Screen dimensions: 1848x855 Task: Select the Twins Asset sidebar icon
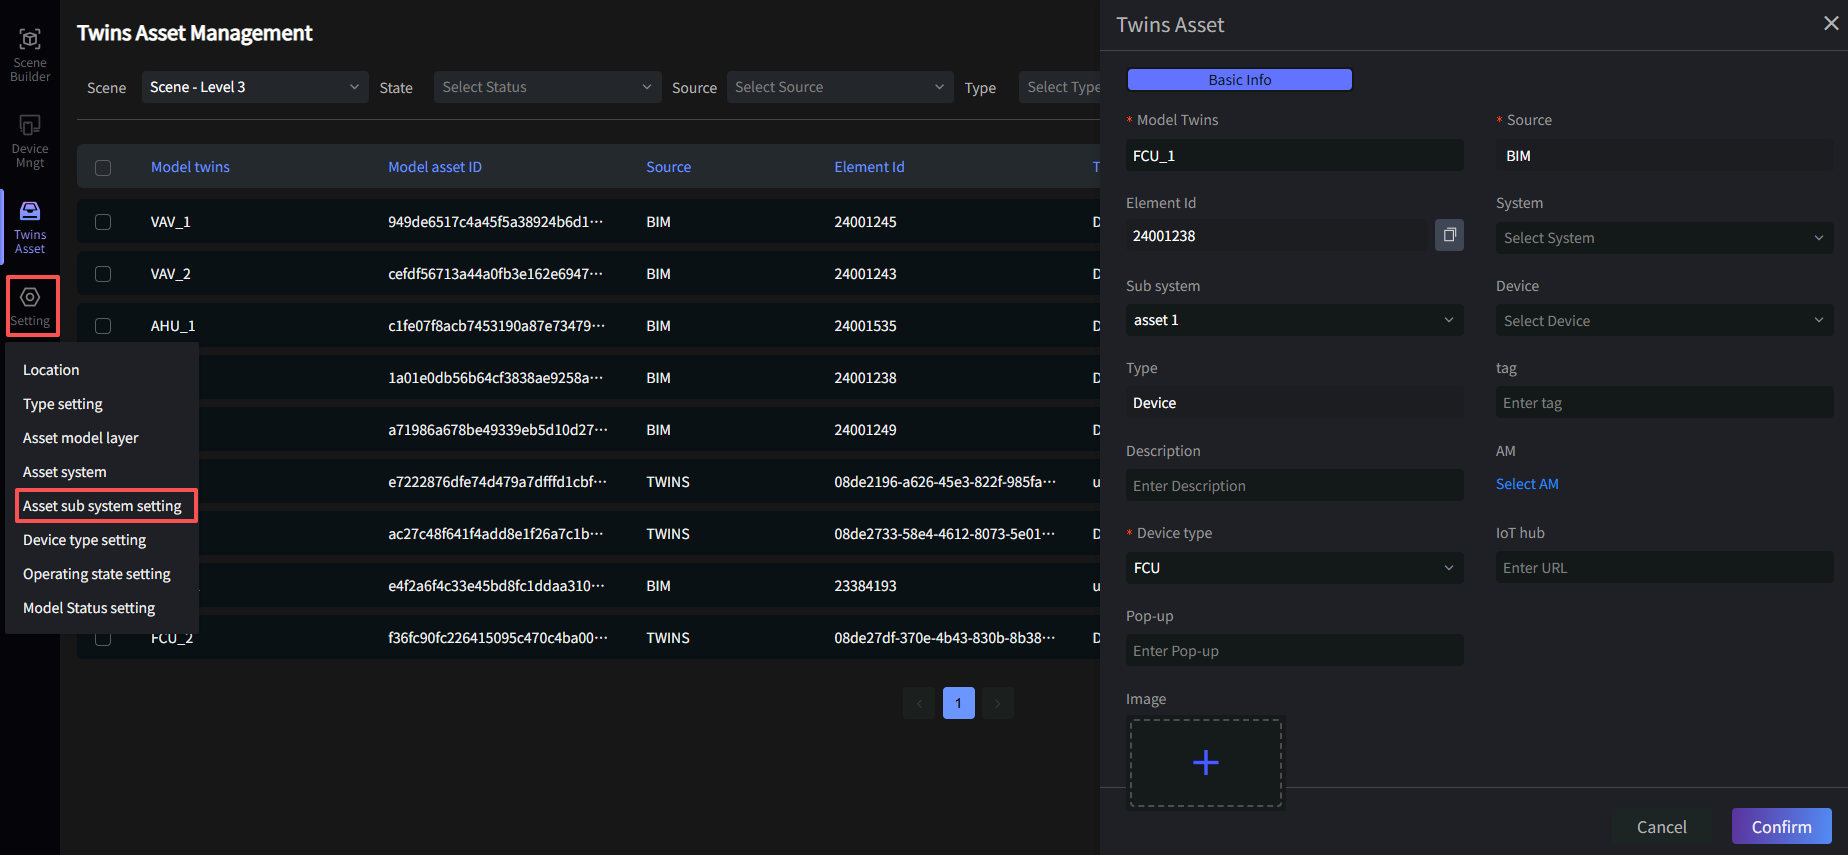point(30,227)
